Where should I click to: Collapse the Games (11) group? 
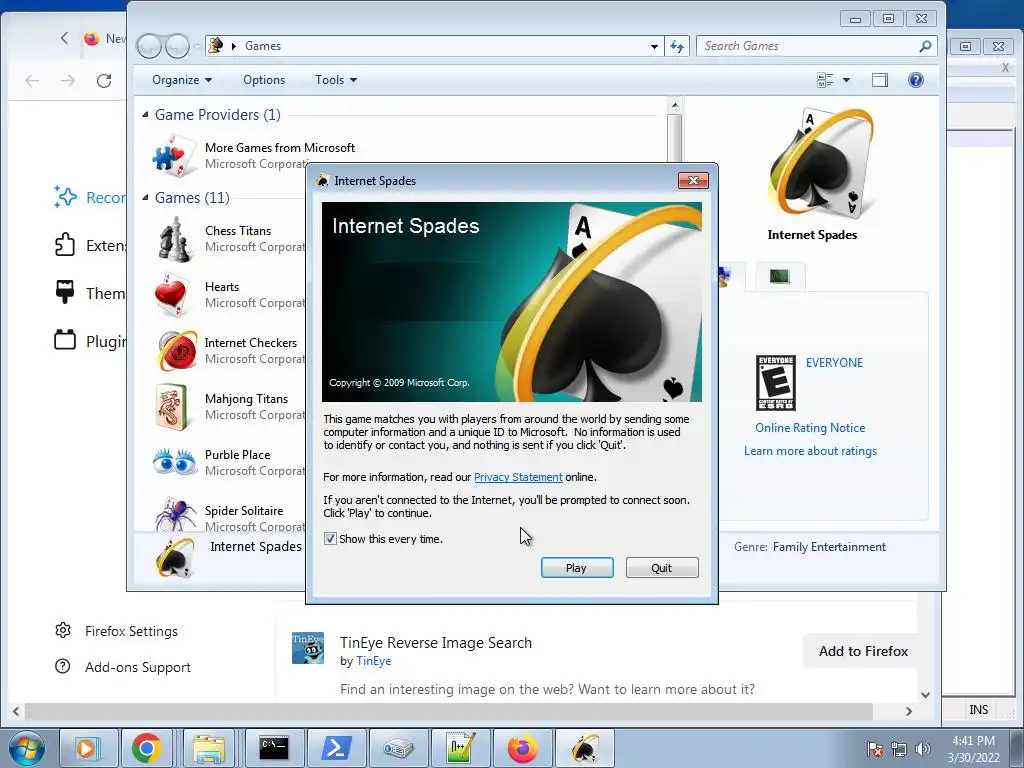pyautogui.click(x=145, y=198)
